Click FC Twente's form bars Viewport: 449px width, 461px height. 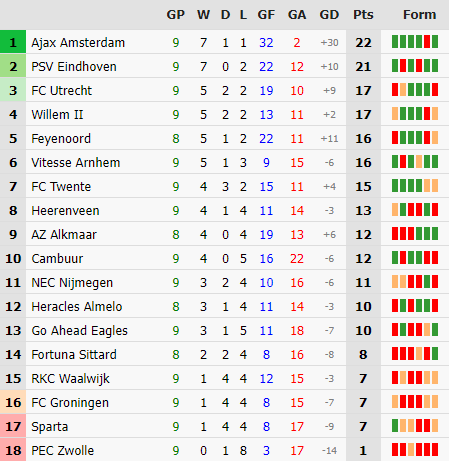(x=415, y=186)
